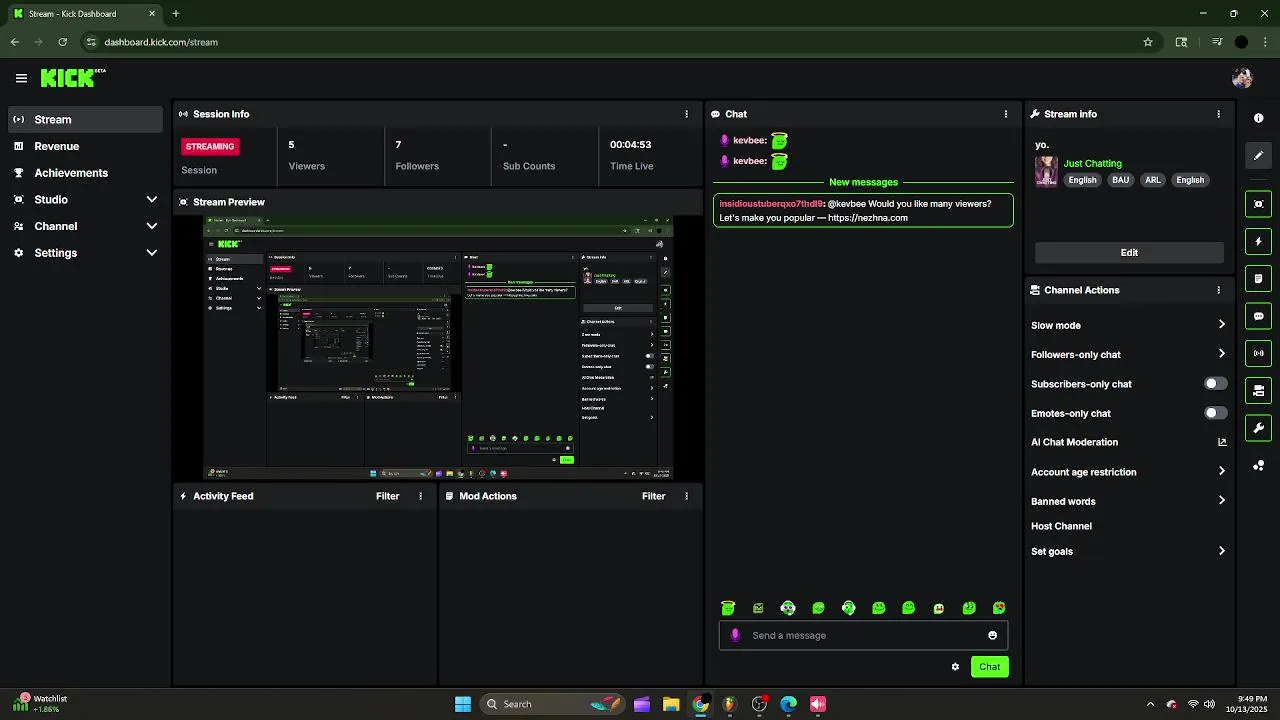Open Windows Start menu
Image resolution: width=1280 pixels, height=720 pixels.
click(x=463, y=704)
